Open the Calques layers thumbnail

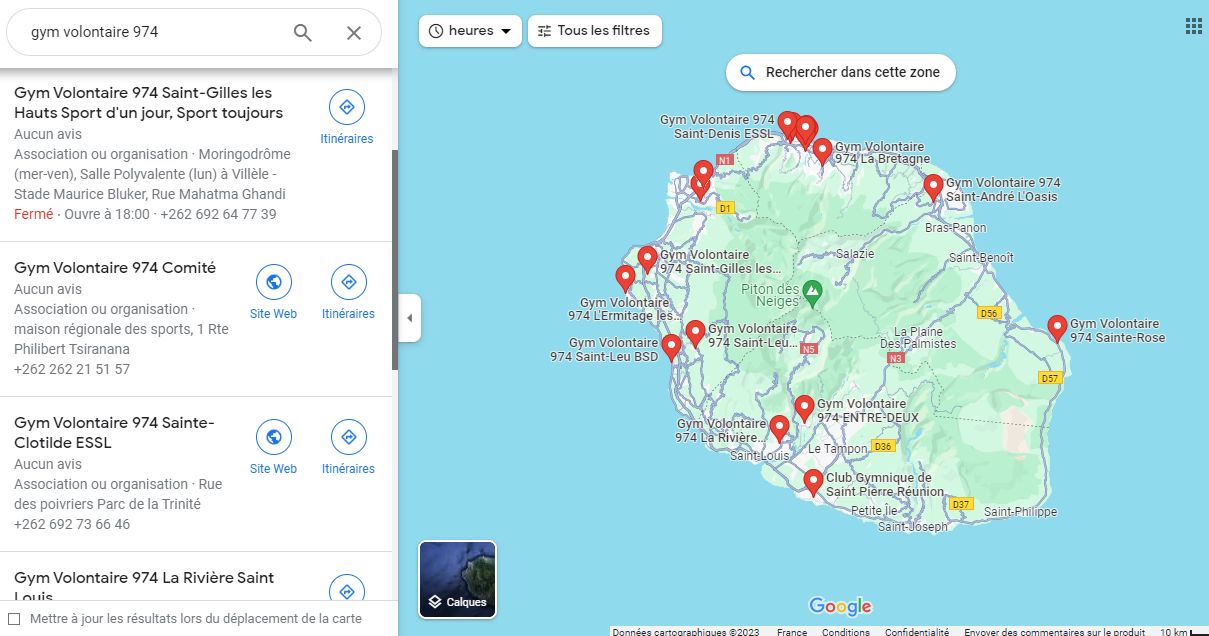tap(457, 580)
